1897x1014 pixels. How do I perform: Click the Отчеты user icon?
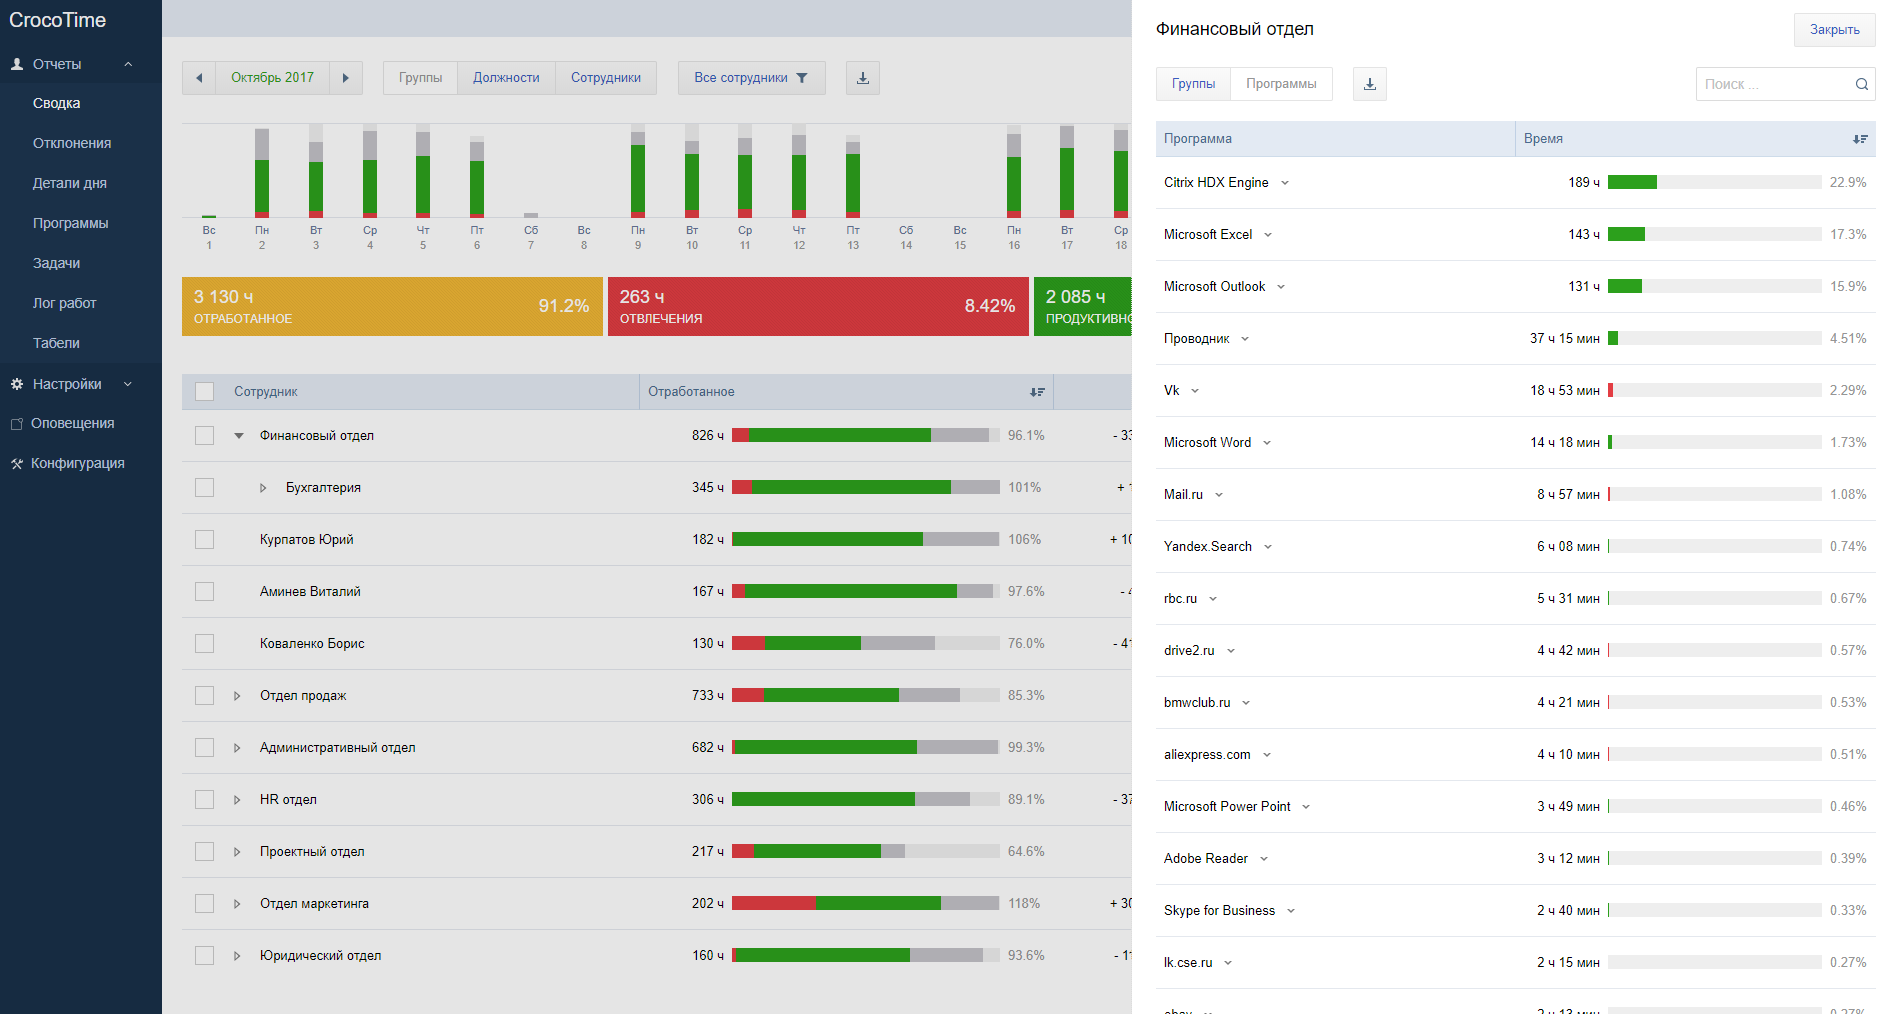coord(17,64)
